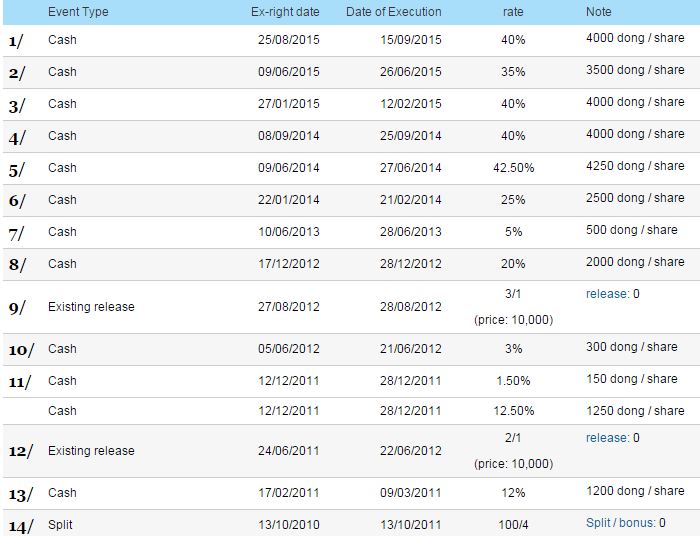Select the row numbered 10/
Screen dimensions: 700x536
351,349
